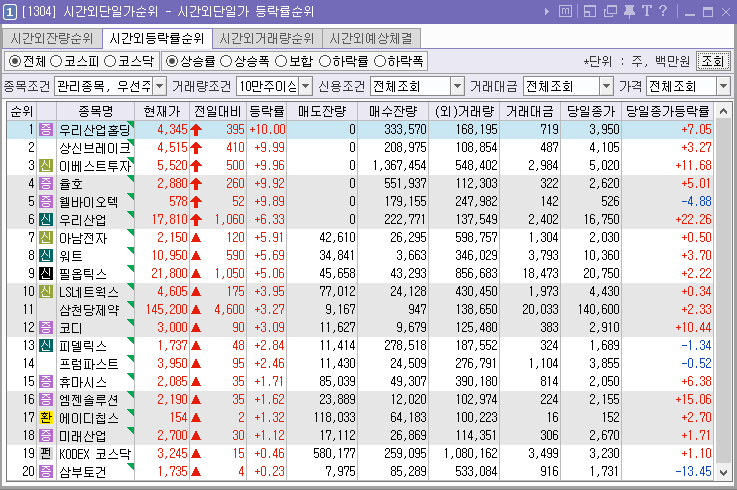737x490 pixels.
Task: Open the 가격 dropdown
Action: click(x=723, y=86)
